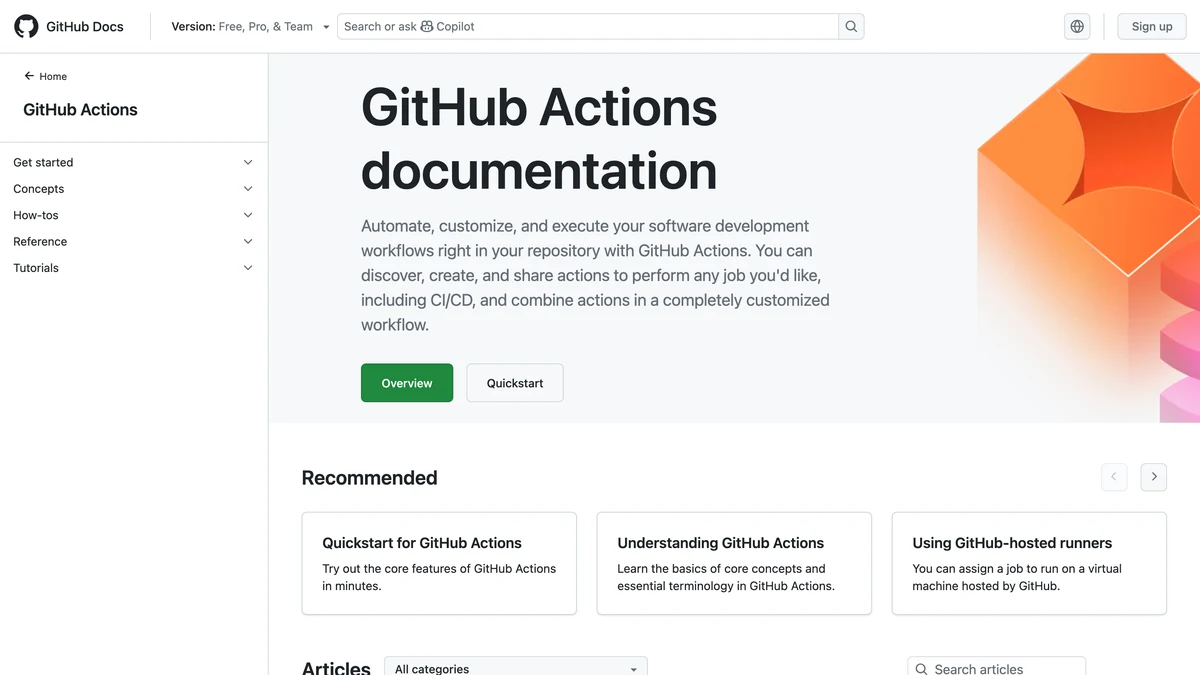Click the GitHub Octocat logo icon
The height and width of the screenshot is (675, 1200).
click(26, 26)
